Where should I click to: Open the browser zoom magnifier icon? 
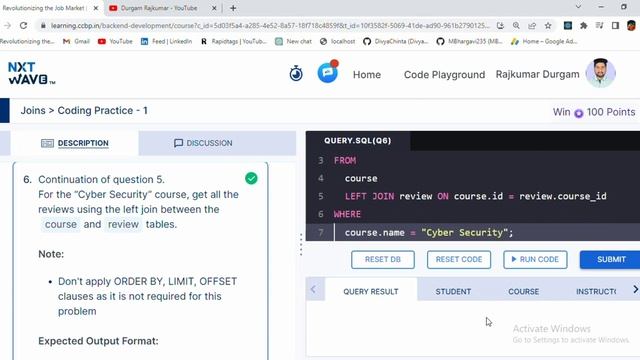516,25
